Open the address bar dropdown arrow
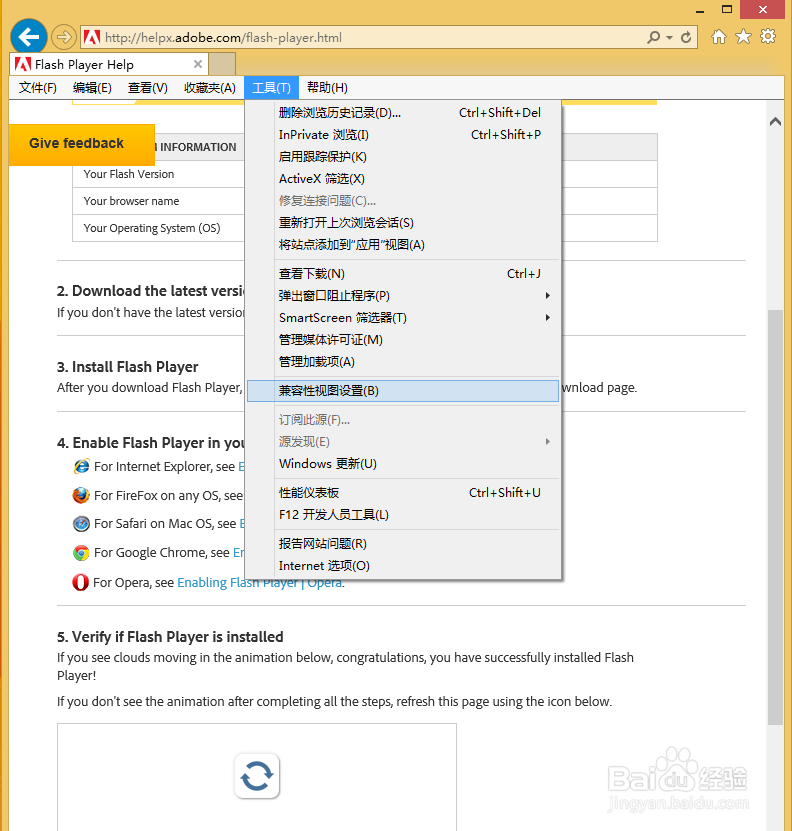The height and width of the screenshot is (831, 792). pos(669,38)
